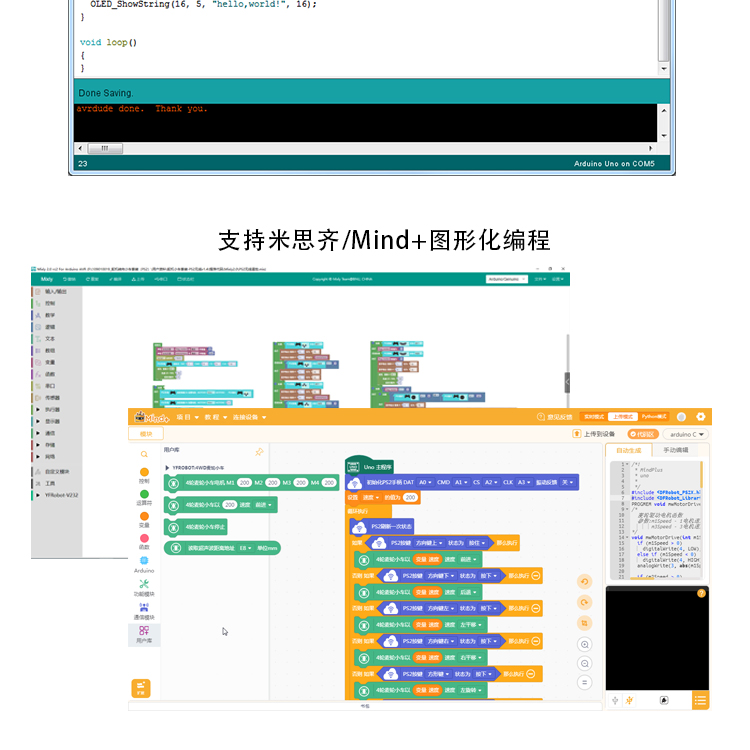Switch to Python模式 mode

tap(653, 417)
